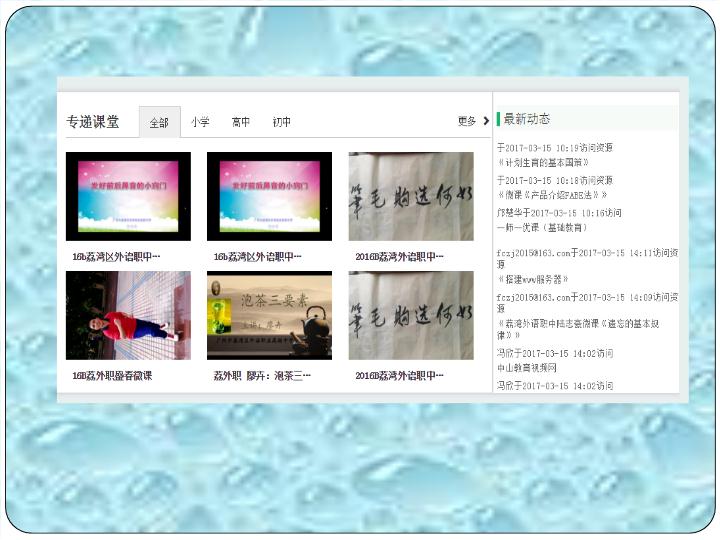This screenshot has height=540, width=720.
Task: Click the 更多 link
Action: pyautogui.click(x=467, y=121)
